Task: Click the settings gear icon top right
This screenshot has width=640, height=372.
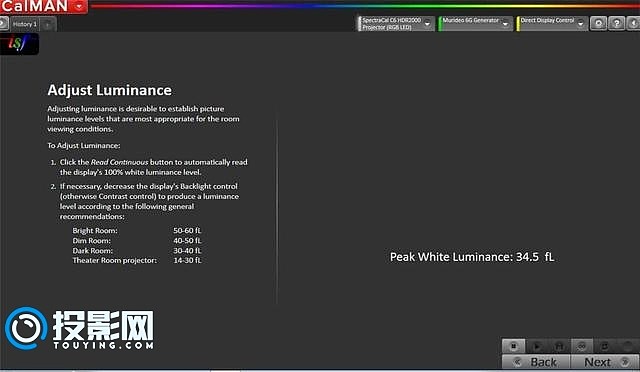Action: coord(598,23)
